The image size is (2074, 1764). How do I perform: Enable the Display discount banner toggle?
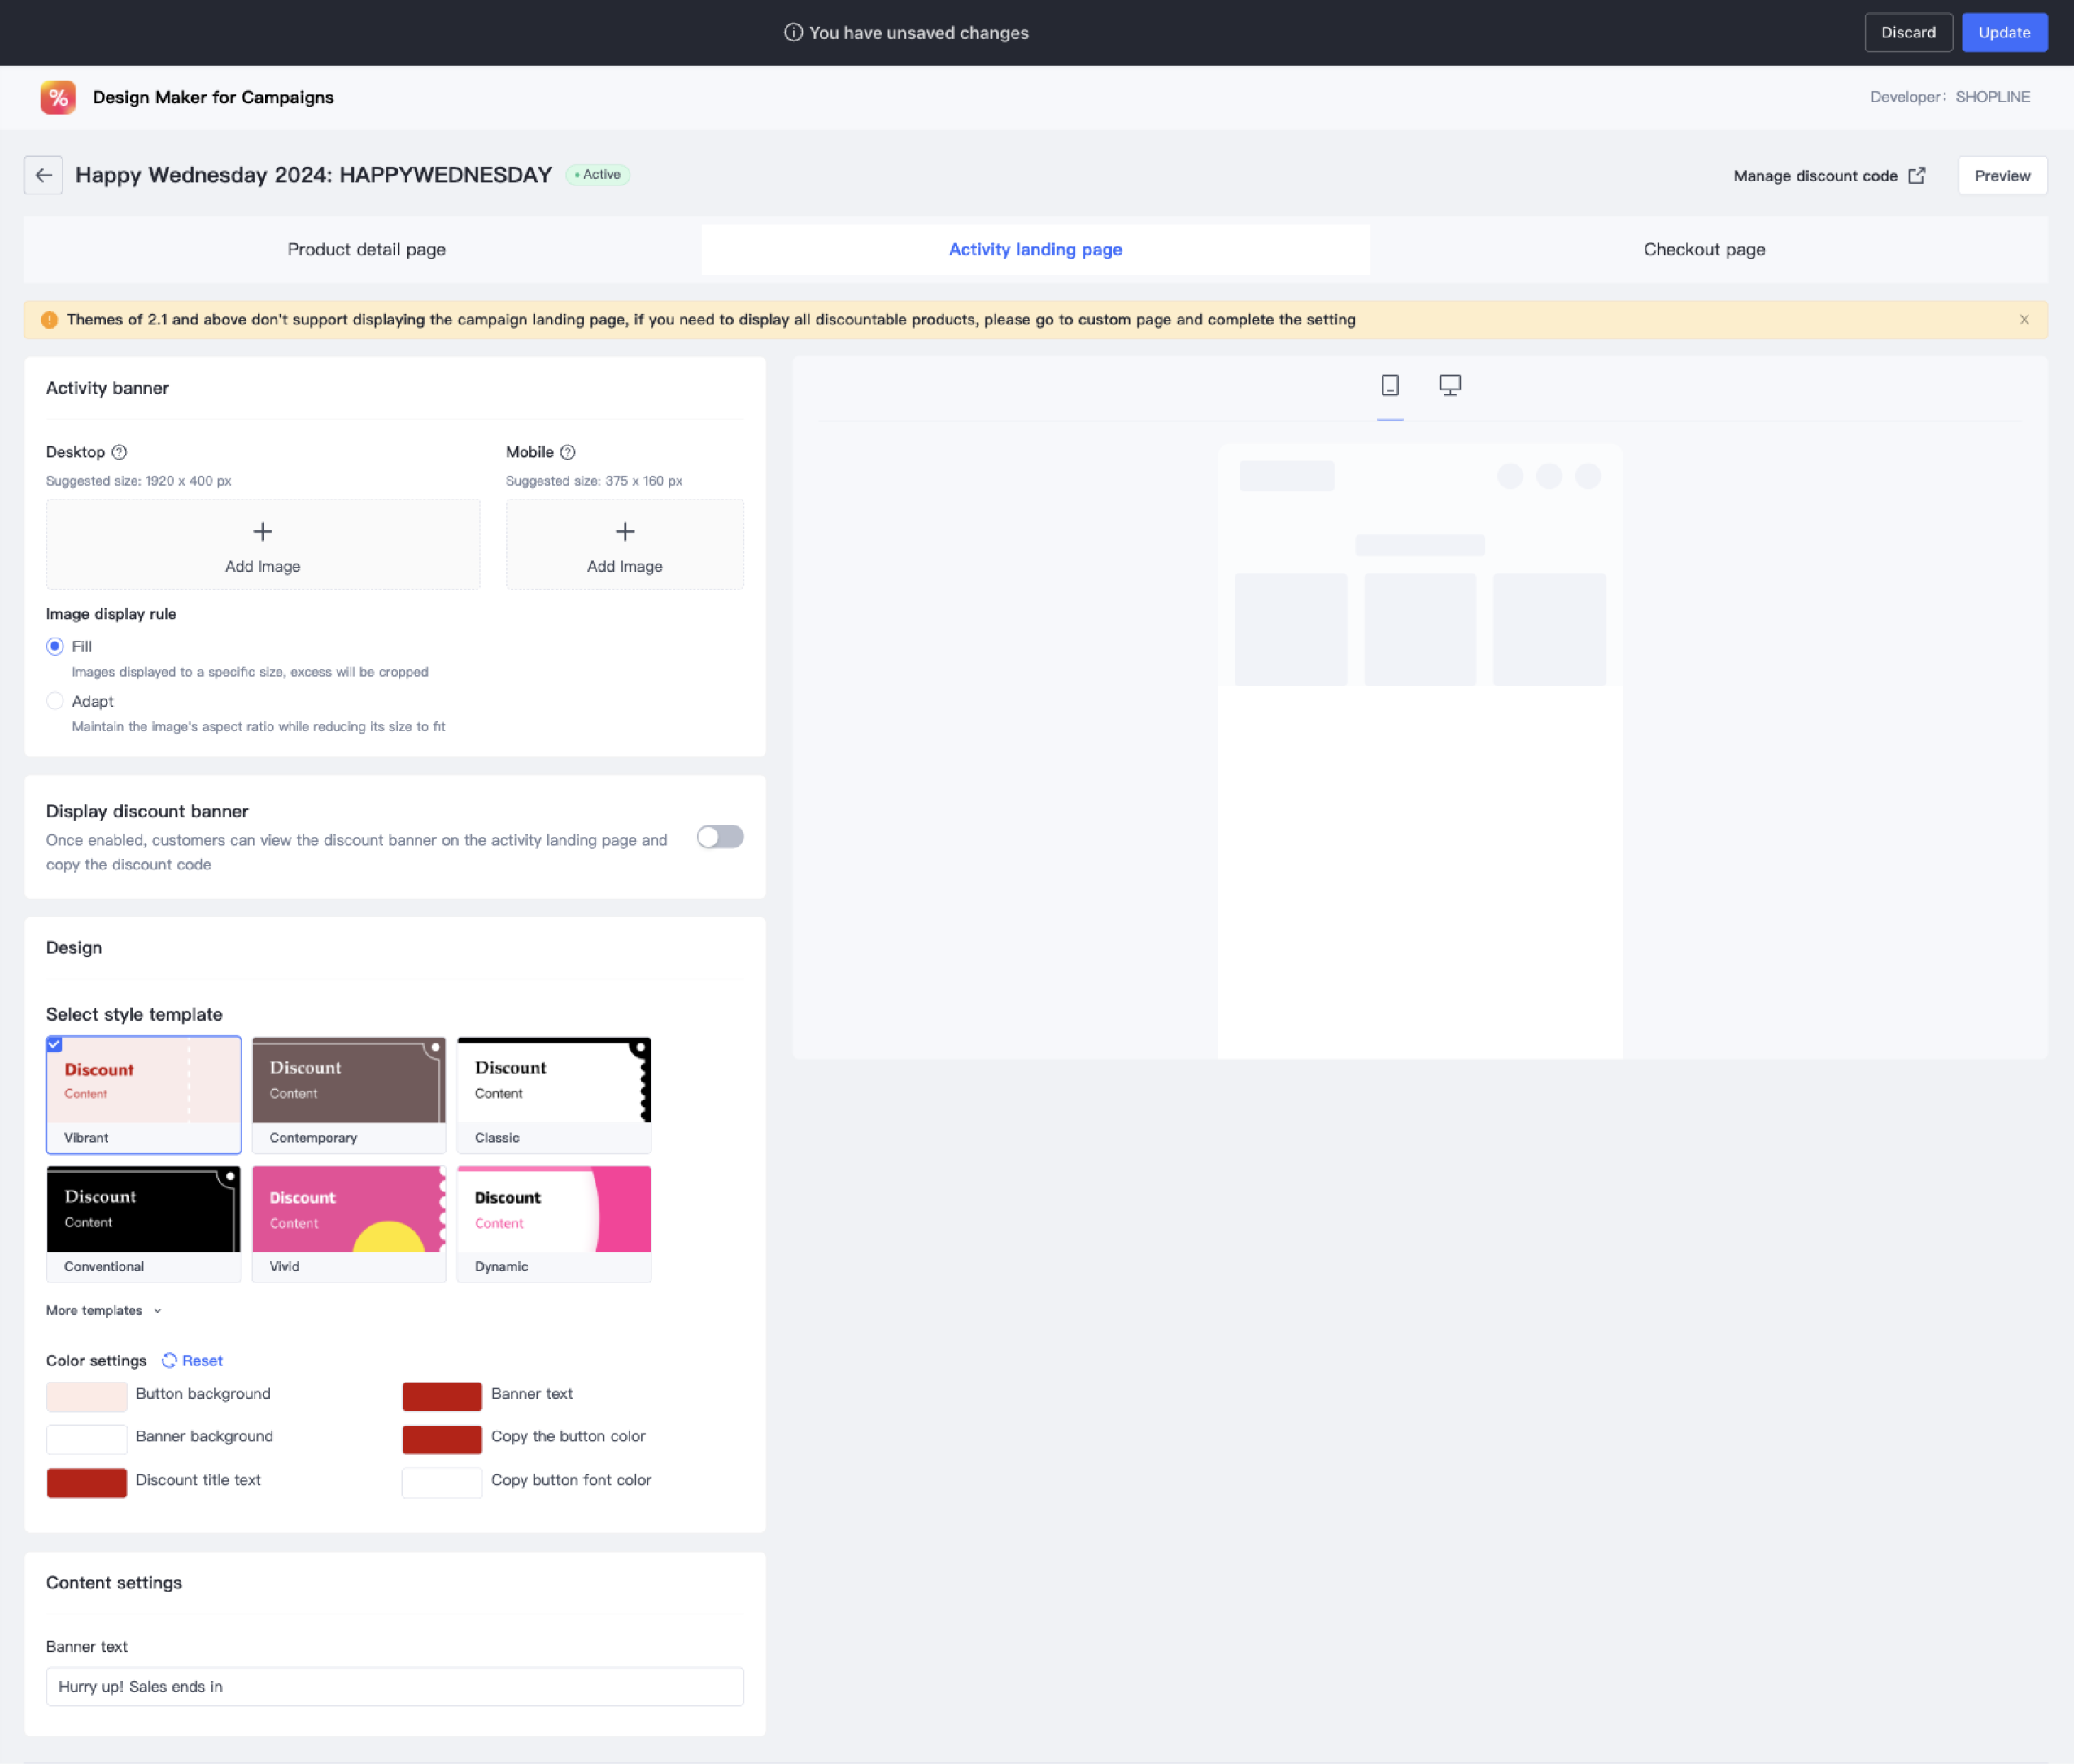[719, 837]
